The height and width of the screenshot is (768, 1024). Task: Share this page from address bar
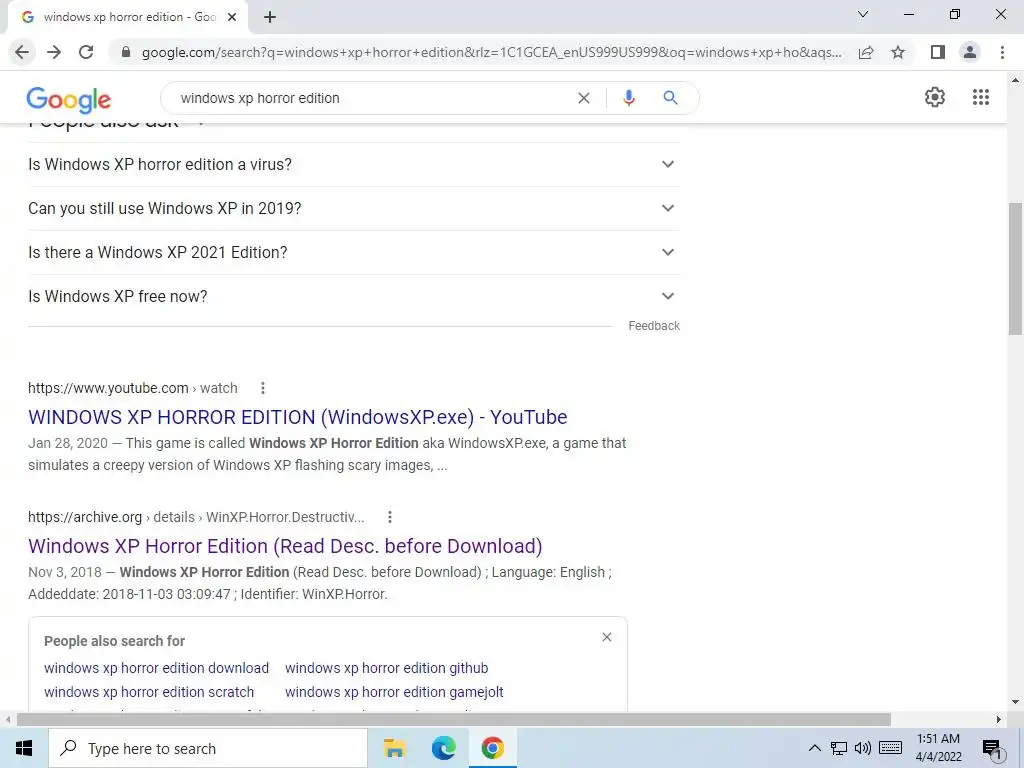pos(866,52)
